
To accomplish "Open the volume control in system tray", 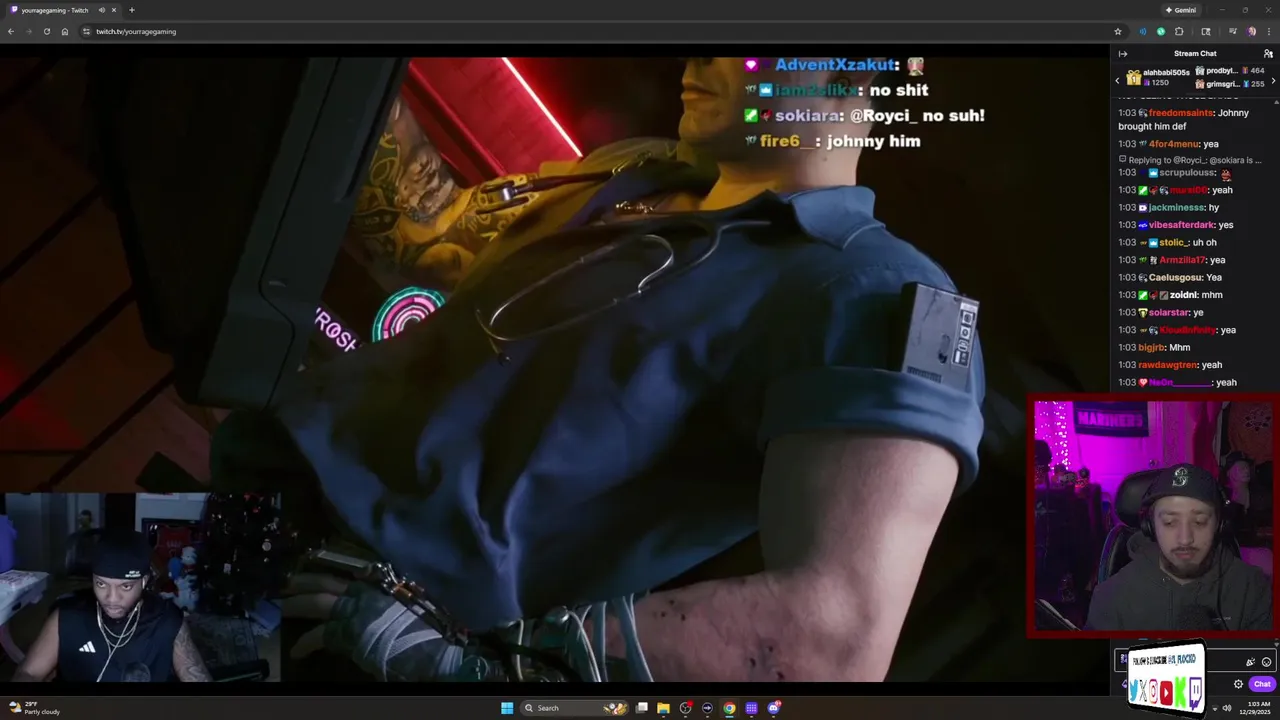I will pos(1227,708).
